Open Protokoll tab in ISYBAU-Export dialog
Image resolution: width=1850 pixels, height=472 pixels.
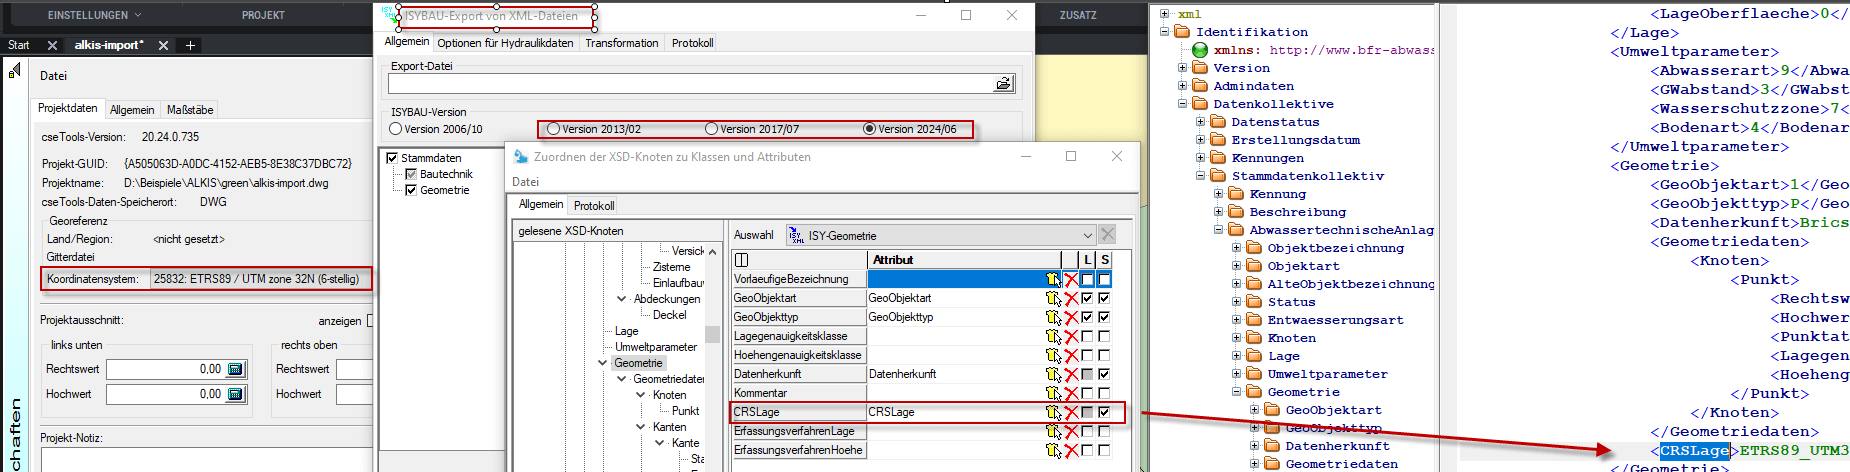(692, 43)
